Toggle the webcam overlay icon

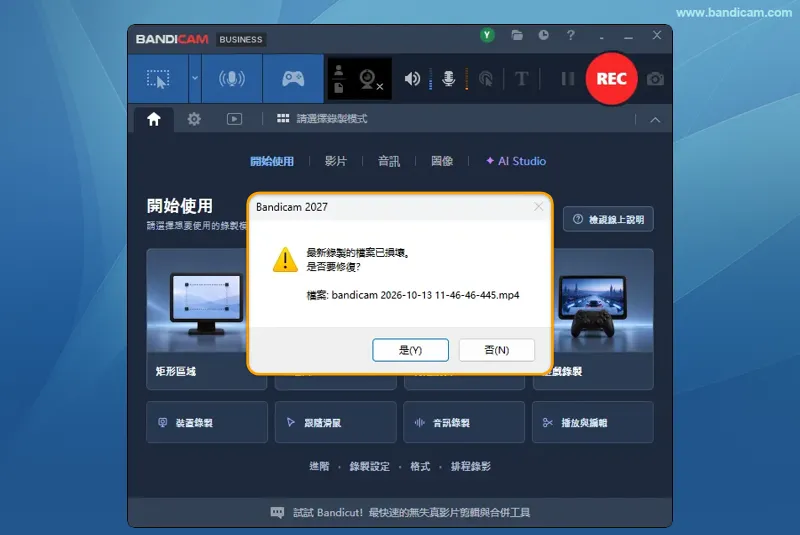pyautogui.click(x=370, y=80)
